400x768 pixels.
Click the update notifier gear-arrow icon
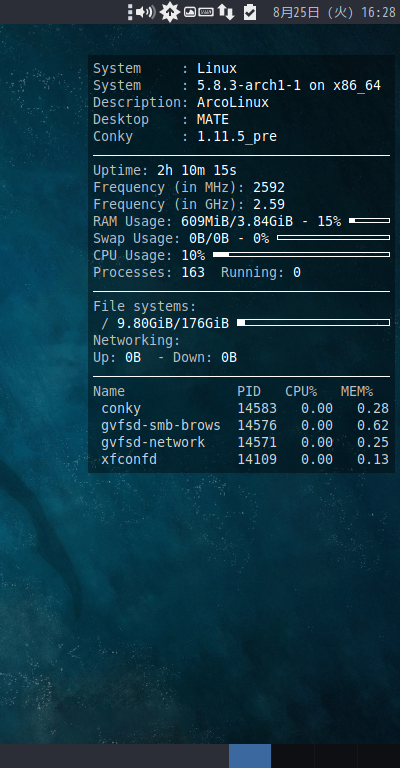point(170,12)
